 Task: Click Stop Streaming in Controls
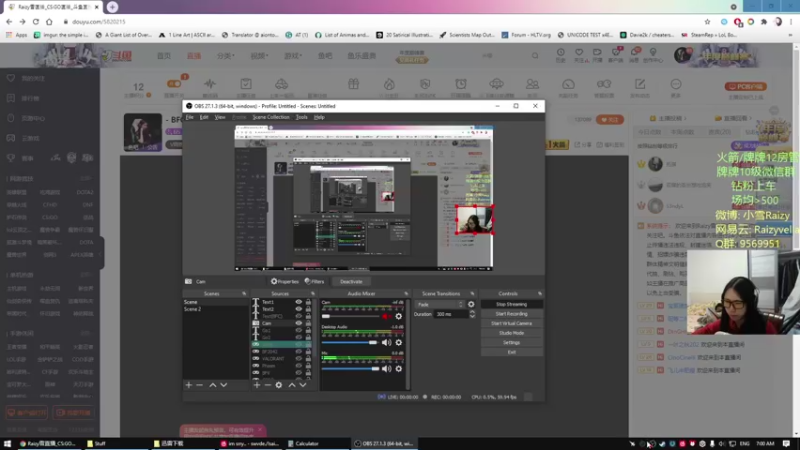click(511, 304)
